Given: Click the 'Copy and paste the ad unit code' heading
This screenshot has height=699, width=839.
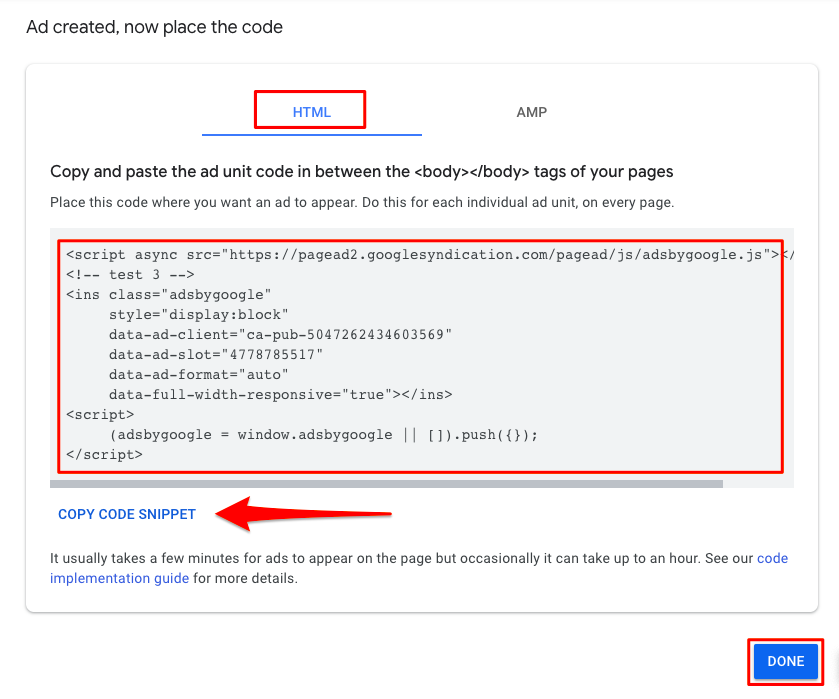Looking at the screenshot, I should pos(362,171).
